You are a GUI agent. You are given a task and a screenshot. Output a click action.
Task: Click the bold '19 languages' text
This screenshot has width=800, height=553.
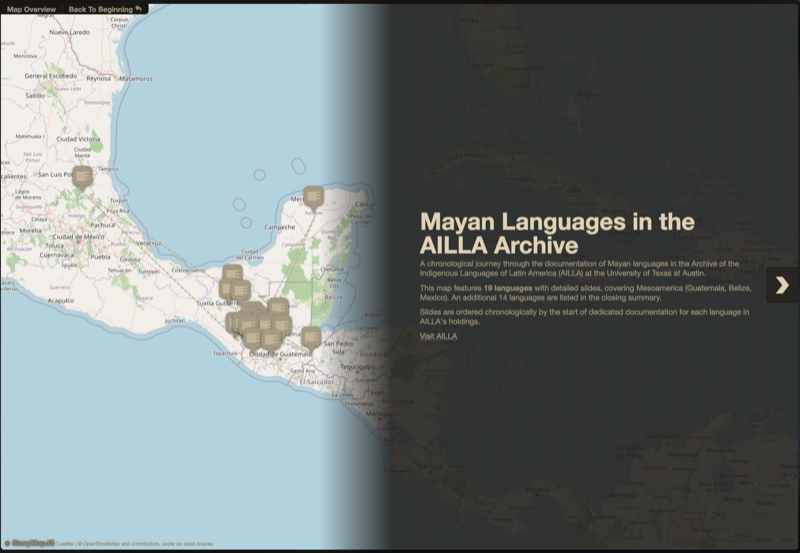(x=508, y=288)
